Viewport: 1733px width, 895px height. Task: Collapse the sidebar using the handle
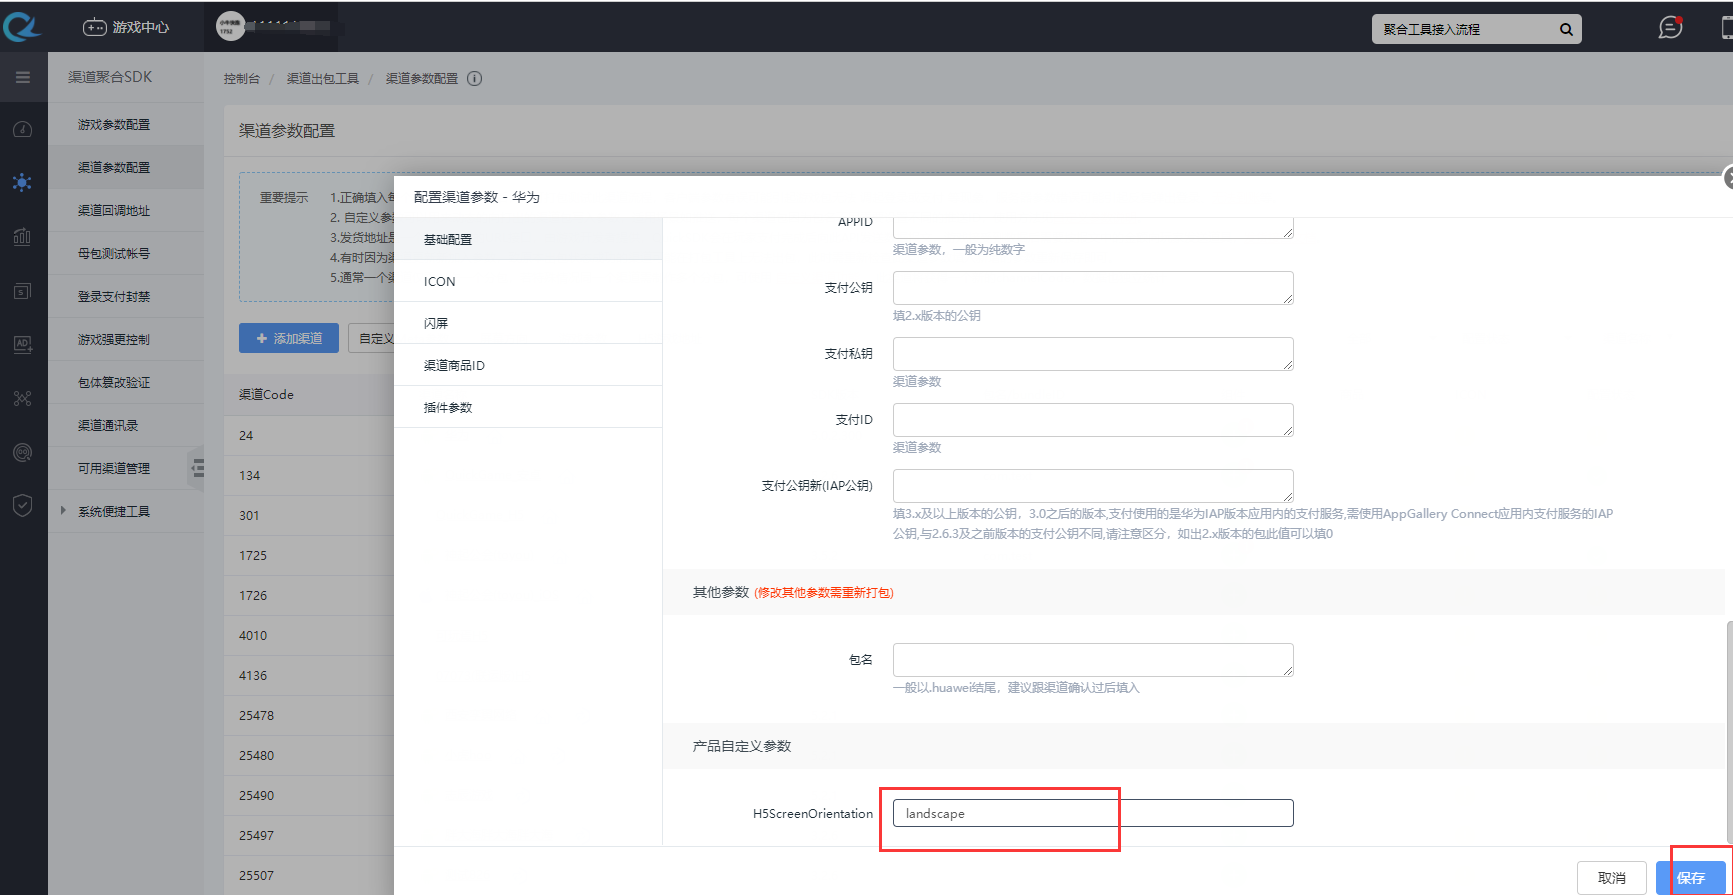point(197,467)
